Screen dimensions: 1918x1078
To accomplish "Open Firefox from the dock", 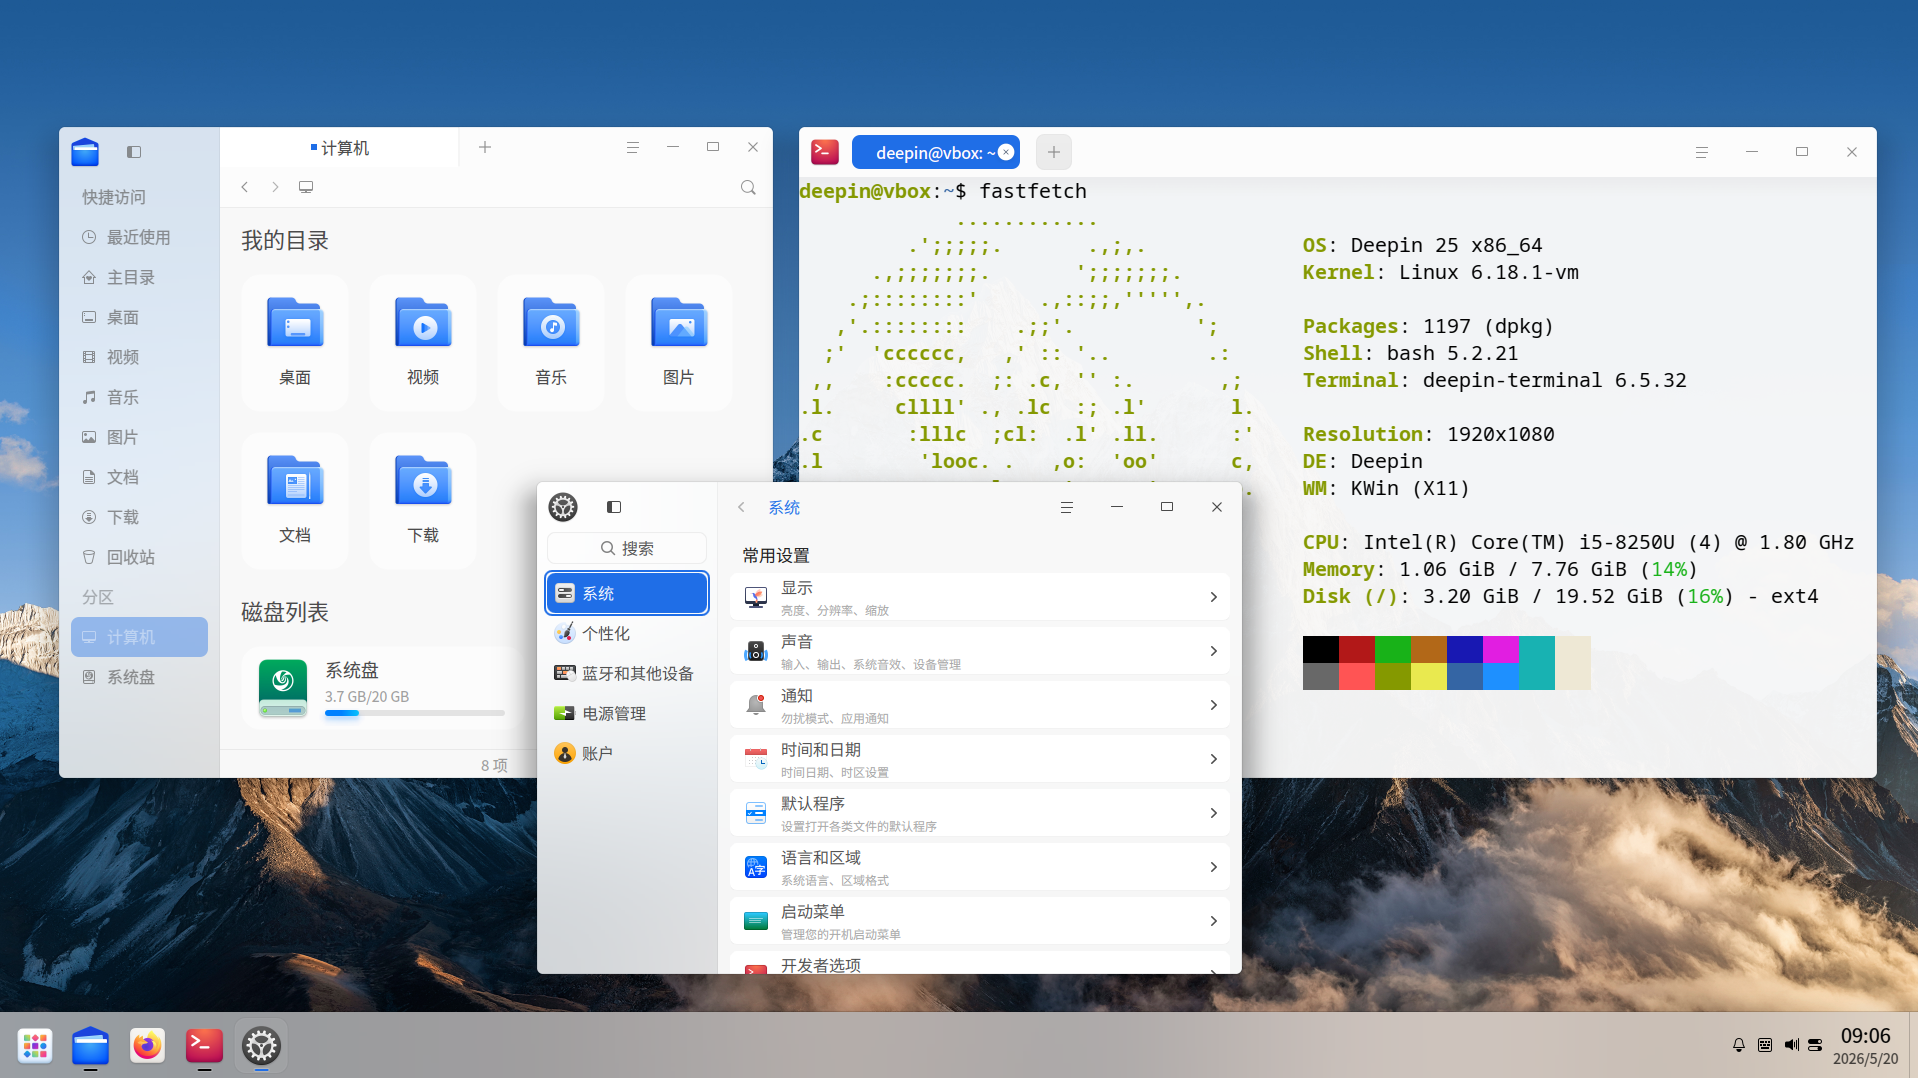I will pos(147,1046).
